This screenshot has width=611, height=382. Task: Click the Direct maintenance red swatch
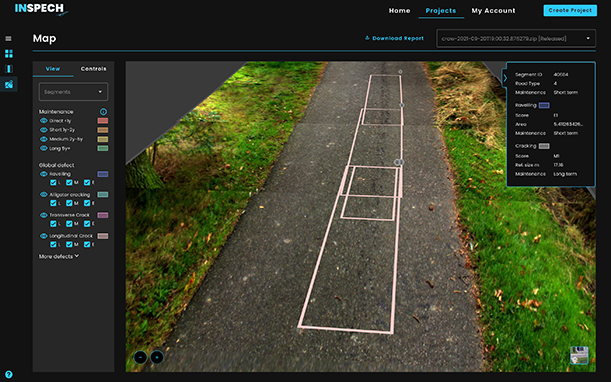103,121
